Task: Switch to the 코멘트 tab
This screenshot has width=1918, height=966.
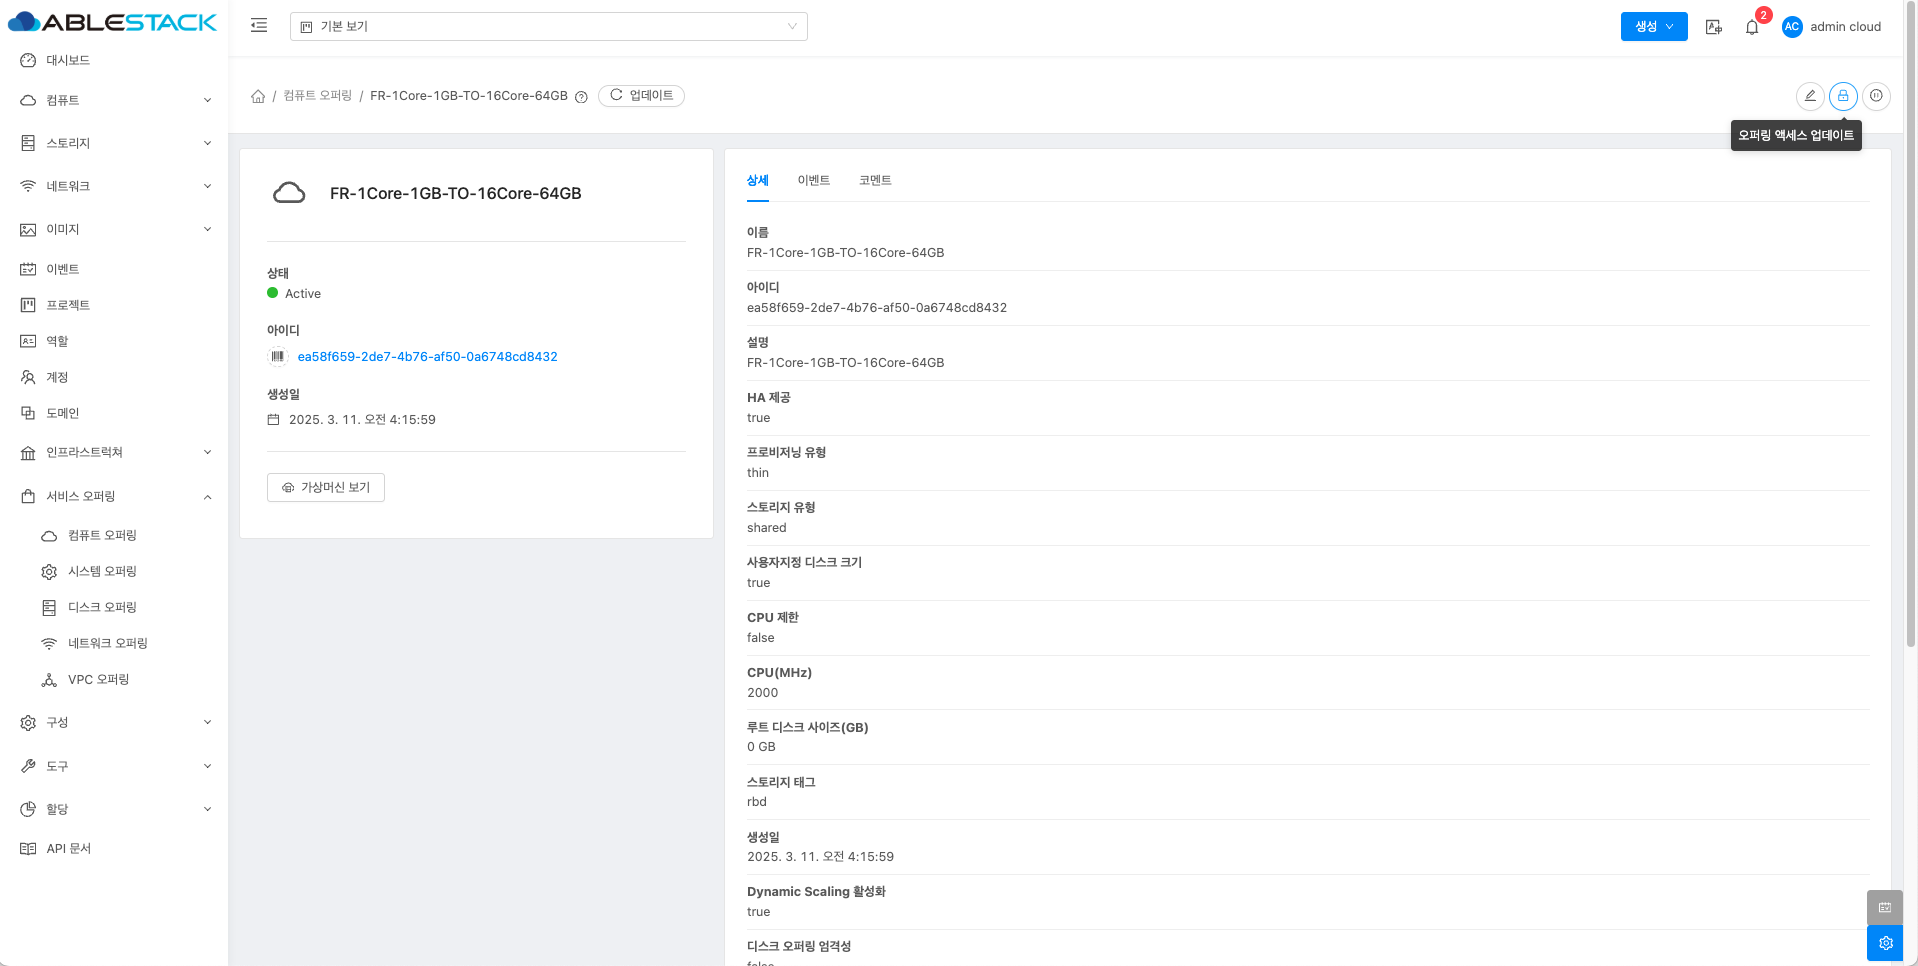Action: coord(875,180)
